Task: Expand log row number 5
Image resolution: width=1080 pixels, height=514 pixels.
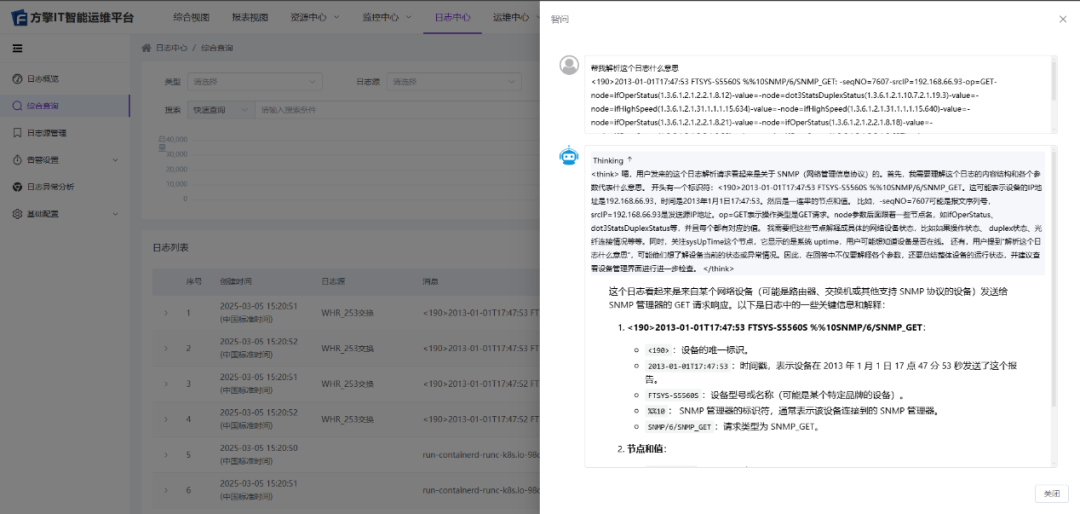Action: click(166, 454)
